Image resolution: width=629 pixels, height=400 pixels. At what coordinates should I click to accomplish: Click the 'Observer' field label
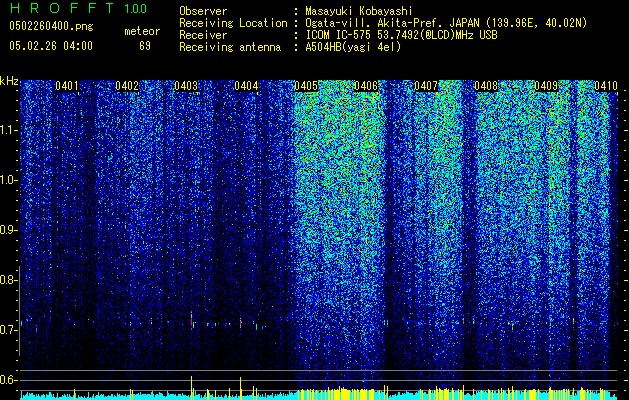tap(203, 11)
